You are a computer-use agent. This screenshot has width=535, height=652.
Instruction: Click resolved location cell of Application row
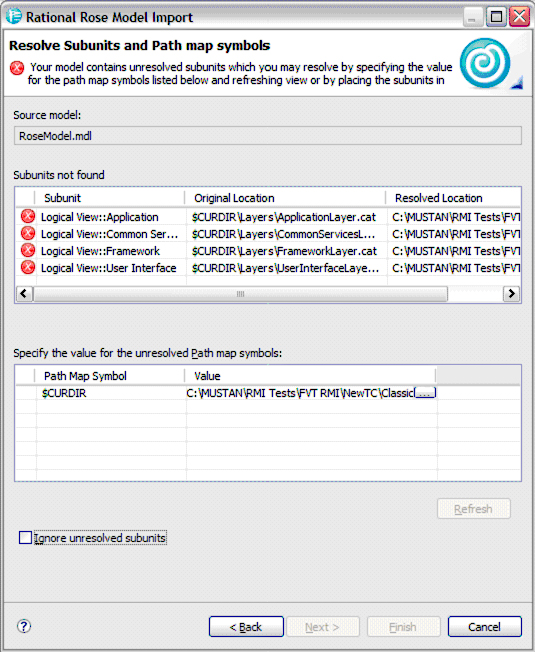(454, 217)
